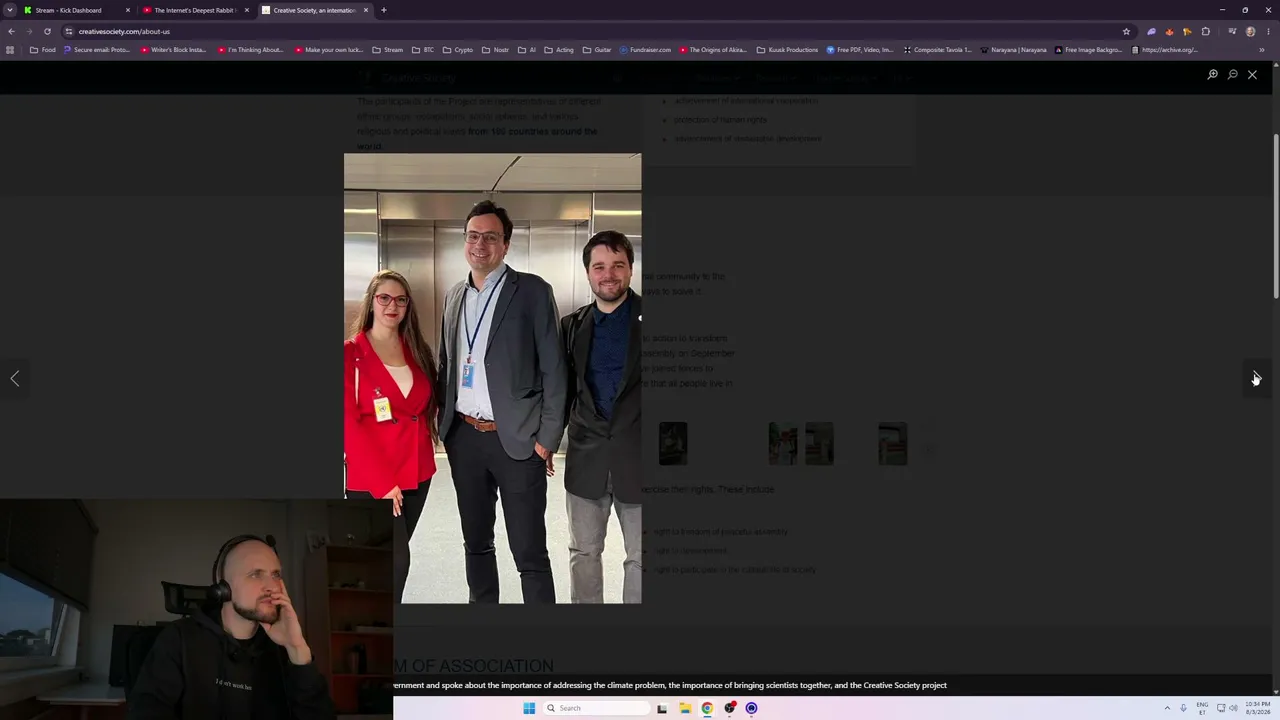
Task: Open the Kuusk Productions bookmark folder
Action: (x=787, y=50)
